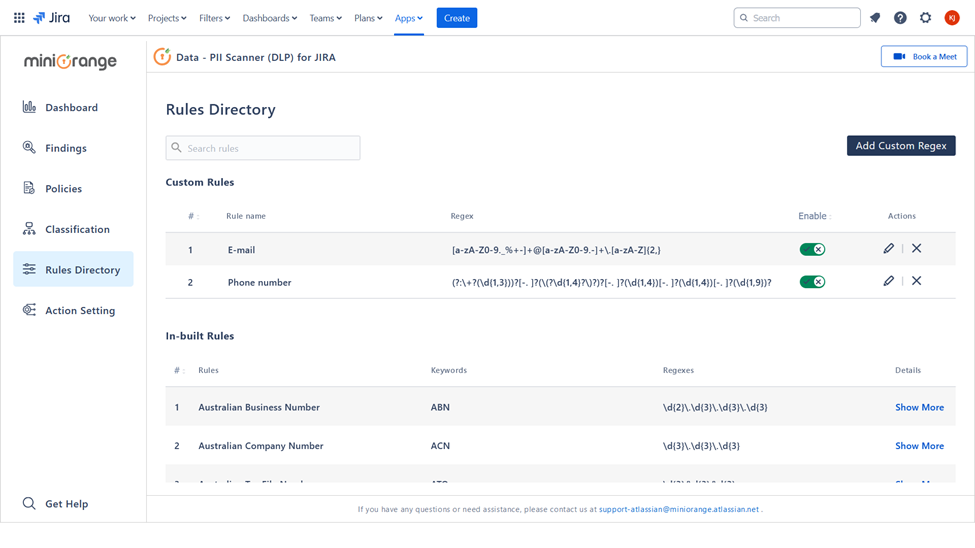
Task: Click the Rules Directory page heading
Action: pos(220,109)
